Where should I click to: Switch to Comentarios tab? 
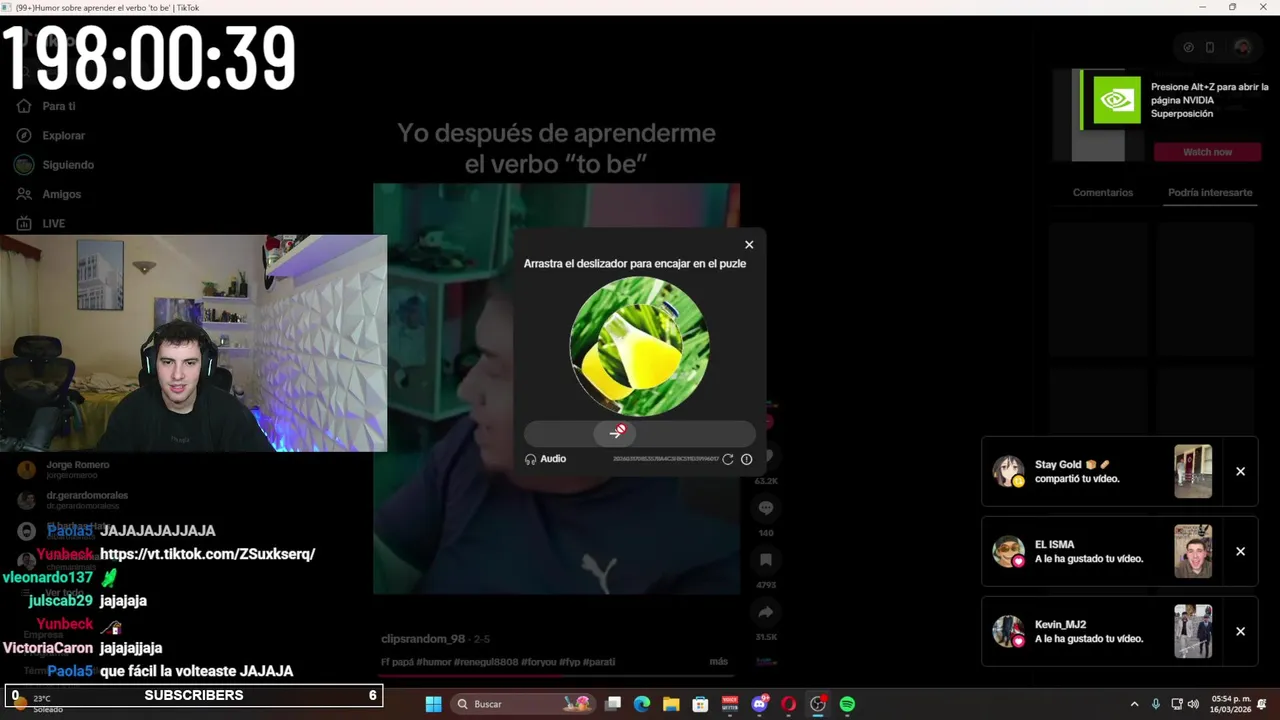1103,192
